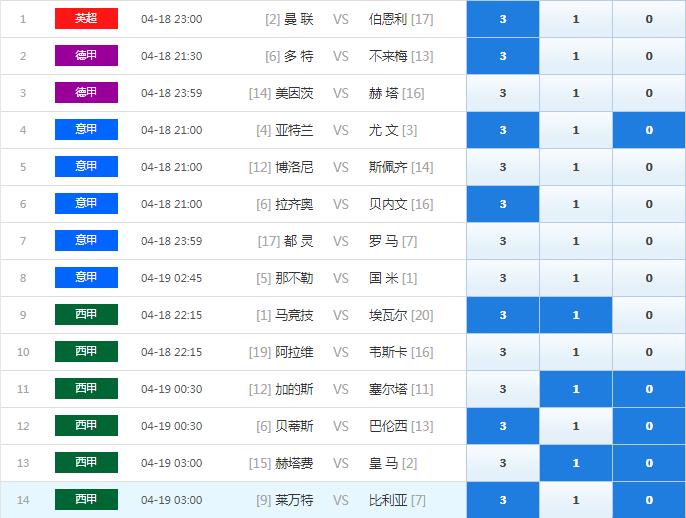Click the blue 意甲 tag in row 8
The width and height of the screenshot is (686, 518).
point(86,277)
